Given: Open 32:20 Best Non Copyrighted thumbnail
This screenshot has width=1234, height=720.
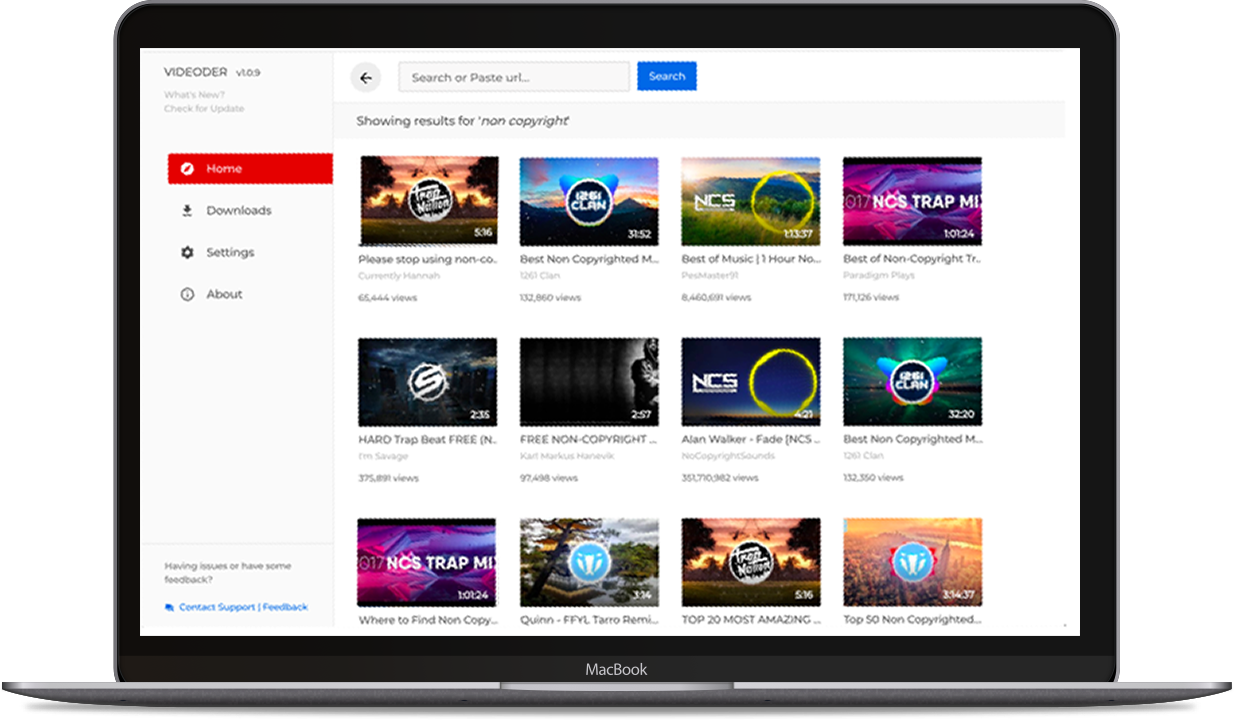Looking at the screenshot, I should 912,382.
